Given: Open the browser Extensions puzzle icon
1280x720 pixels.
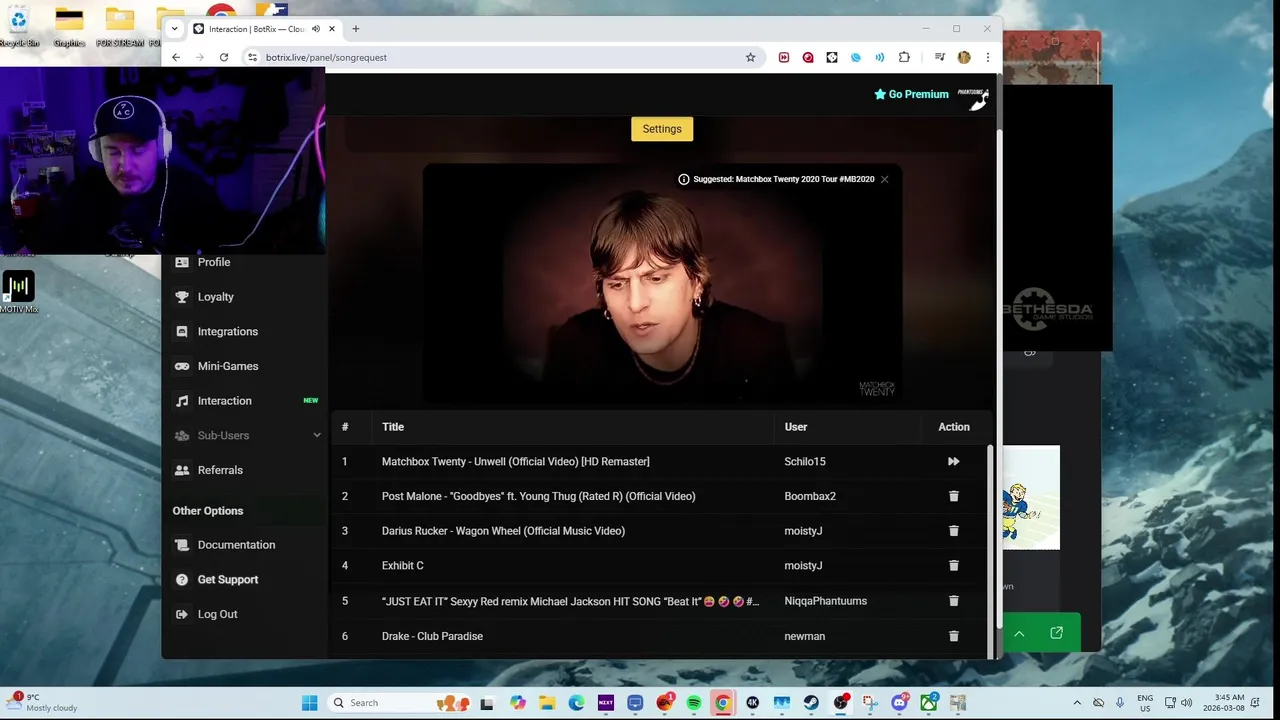Looking at the screenshot, I should (904, 57).
